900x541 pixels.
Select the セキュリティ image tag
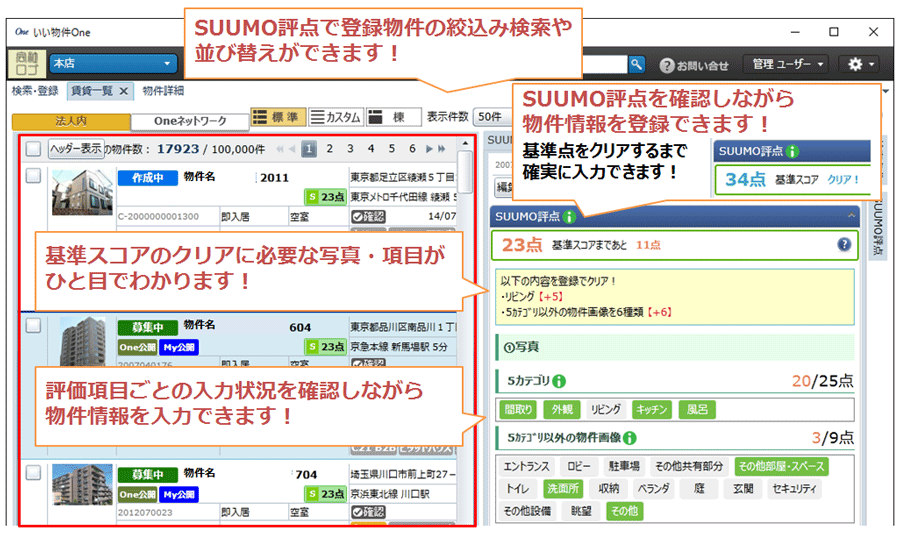[x=794, y=488]
